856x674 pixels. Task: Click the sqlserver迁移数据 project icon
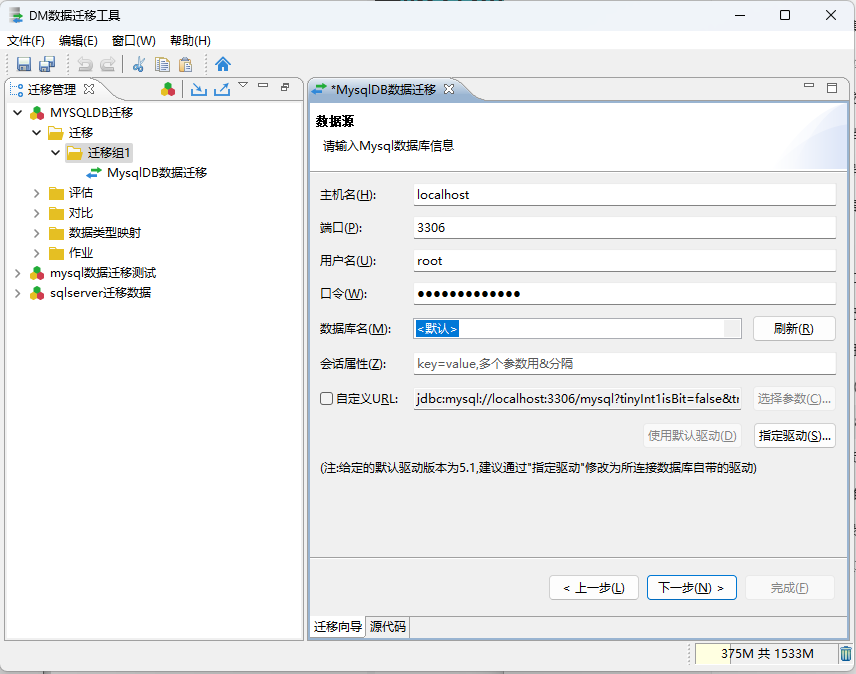pyautogui.click(x=37, y=293)
